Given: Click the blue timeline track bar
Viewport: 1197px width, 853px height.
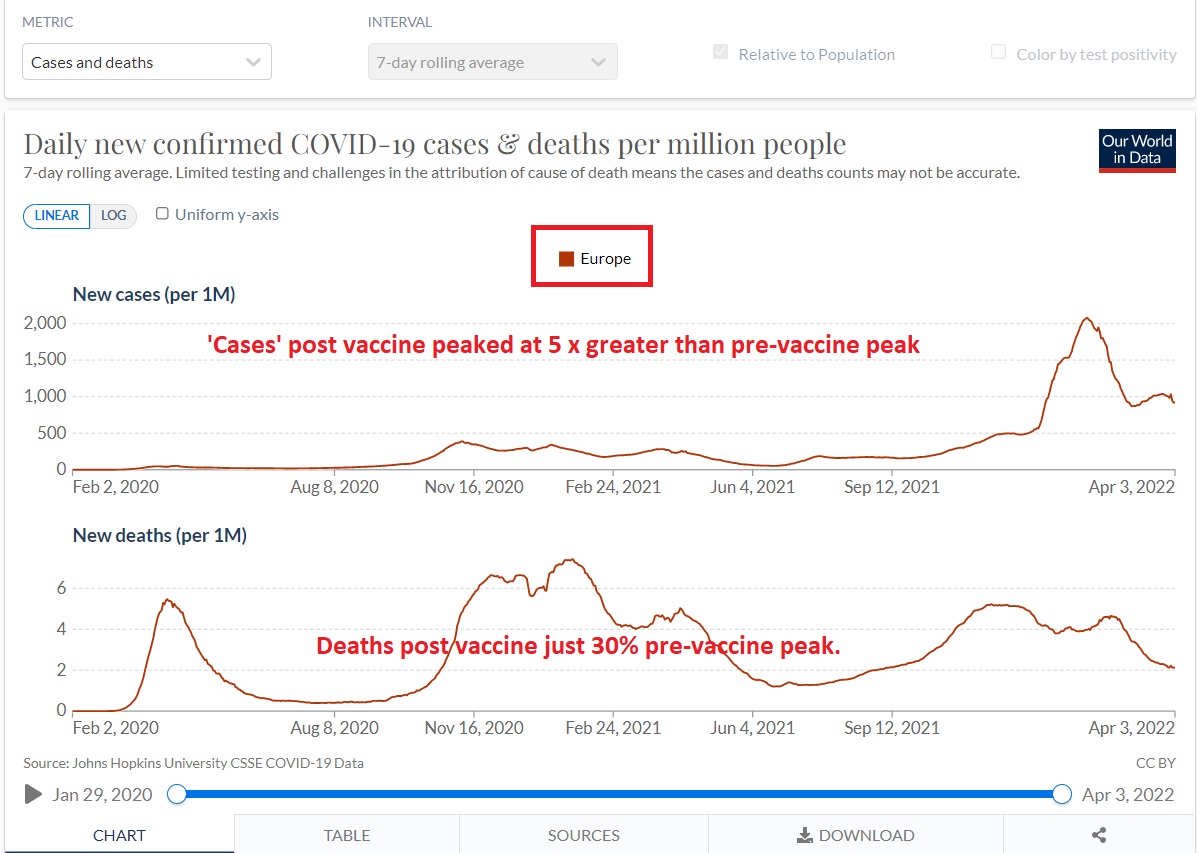Looking at the screenshot, I should [620, 794].
